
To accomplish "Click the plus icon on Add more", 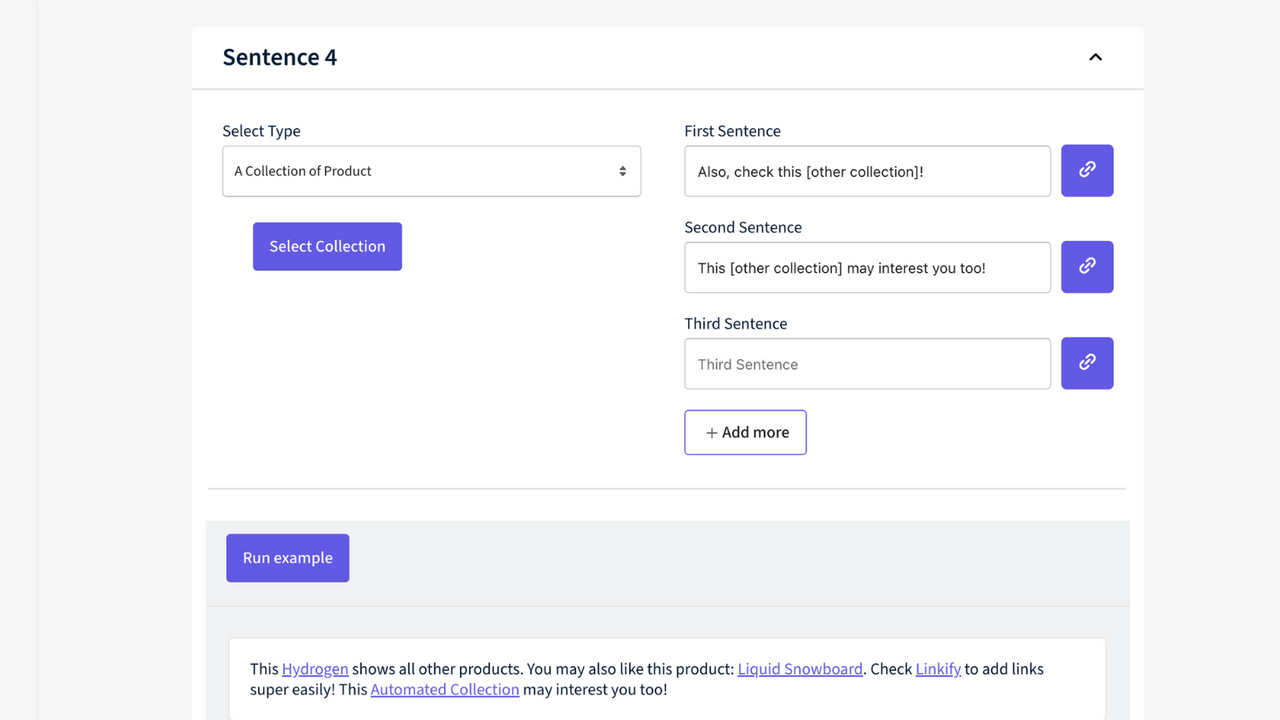I will (711, 432).
